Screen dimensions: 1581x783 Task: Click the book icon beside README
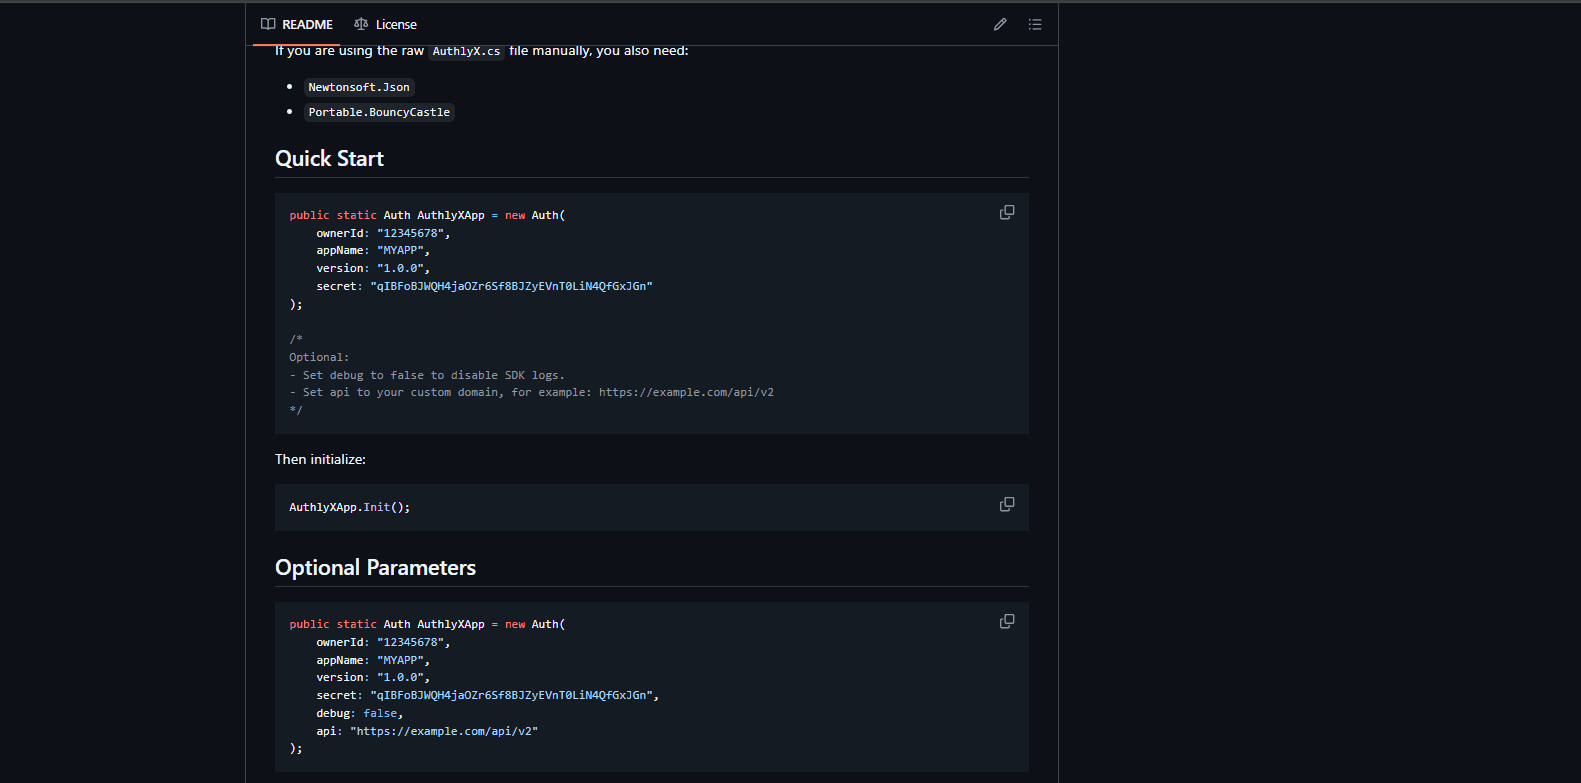pos(268,24)
